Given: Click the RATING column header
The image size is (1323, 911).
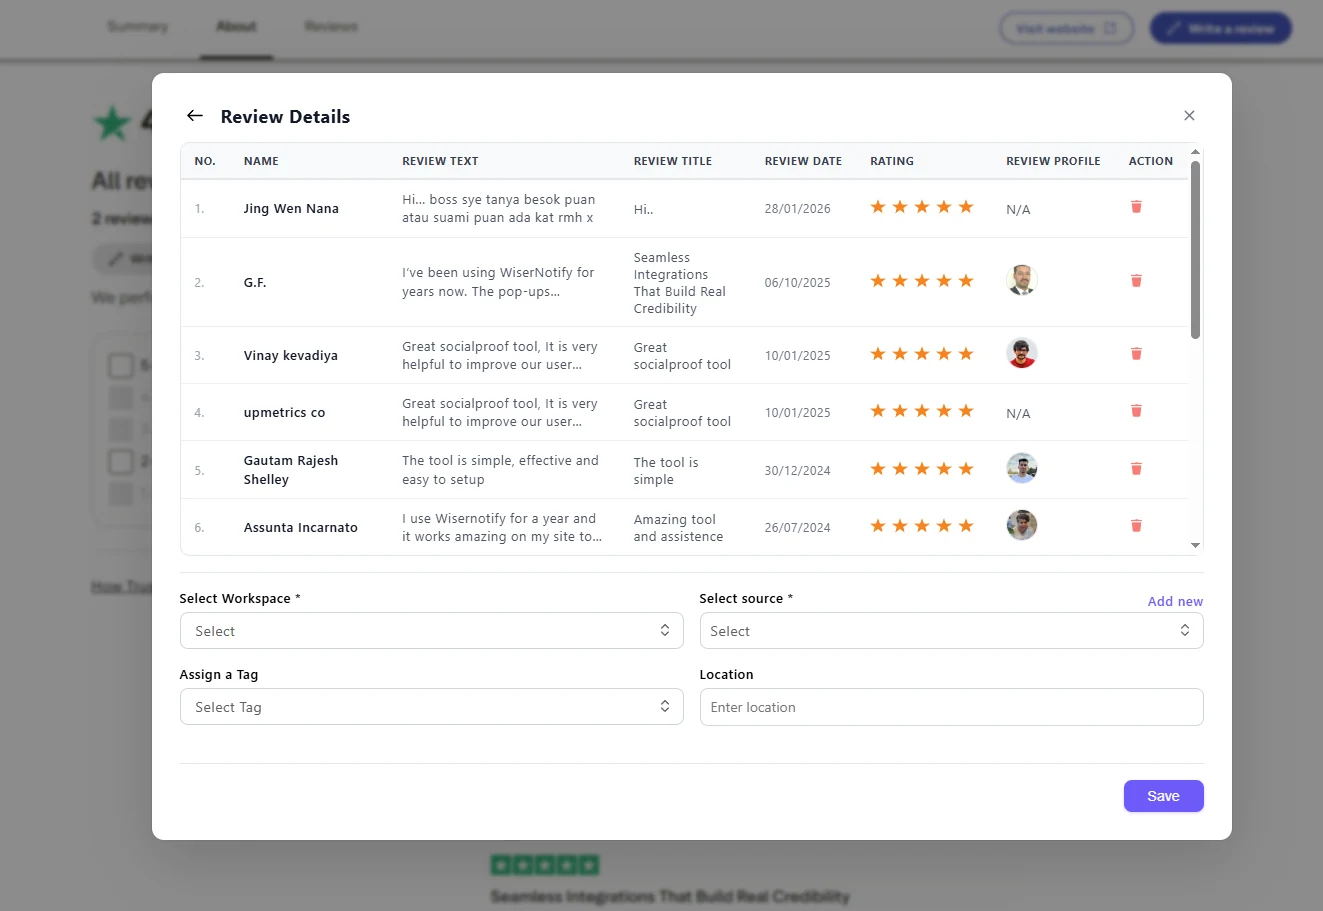Looking at the screenshot, I should tap(892, 161).
